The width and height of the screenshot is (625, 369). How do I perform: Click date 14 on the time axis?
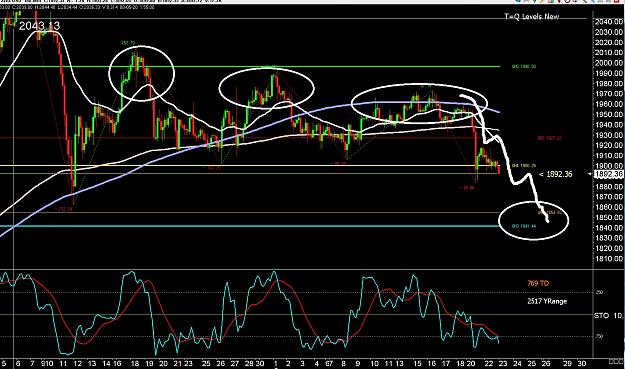coord(106,363)
